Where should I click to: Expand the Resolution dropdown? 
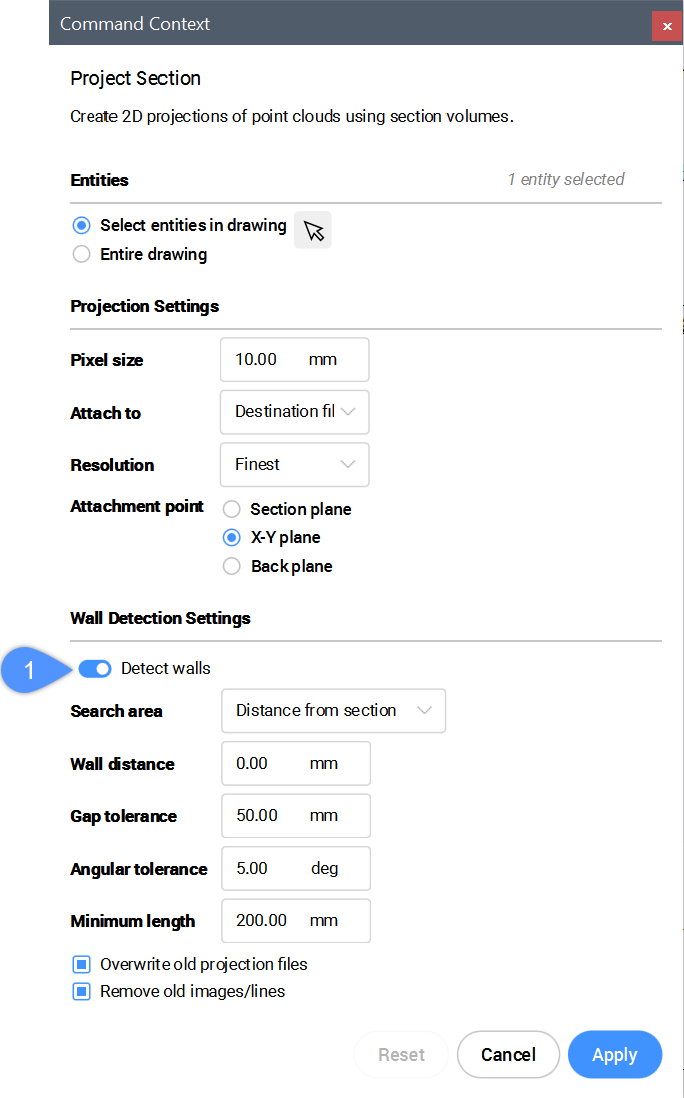coord(294,465)
